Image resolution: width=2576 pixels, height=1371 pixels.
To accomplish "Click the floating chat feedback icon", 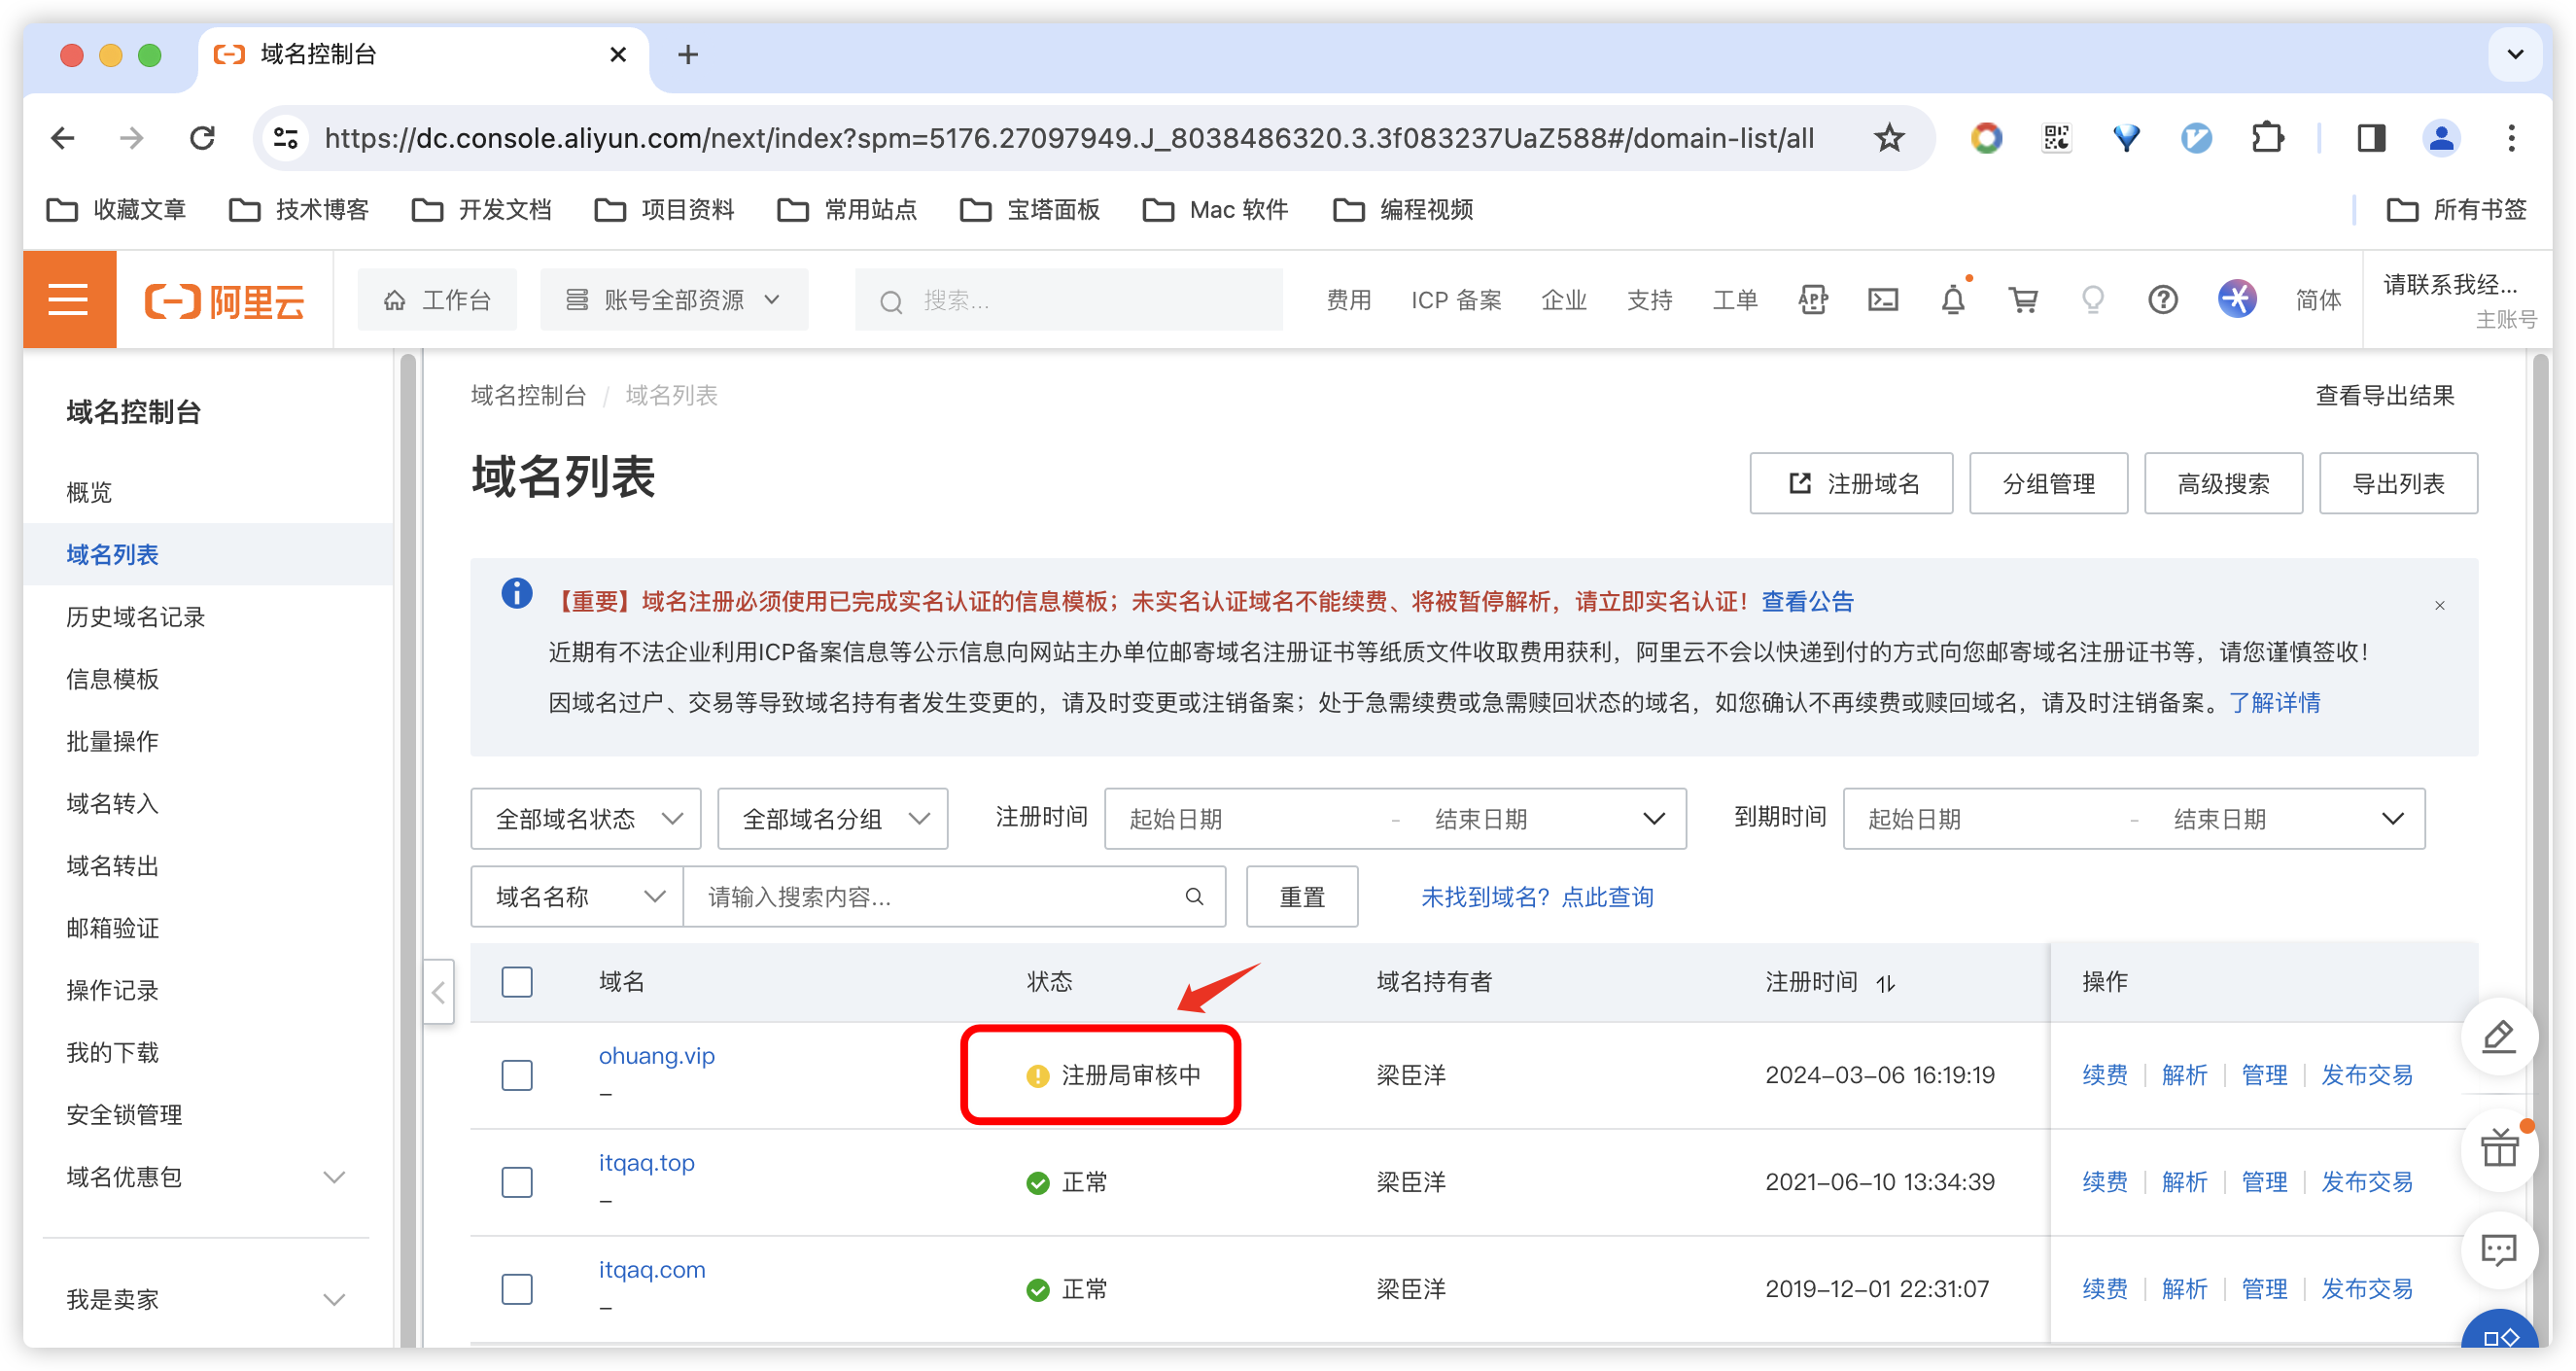I will pos(2498,1249).
